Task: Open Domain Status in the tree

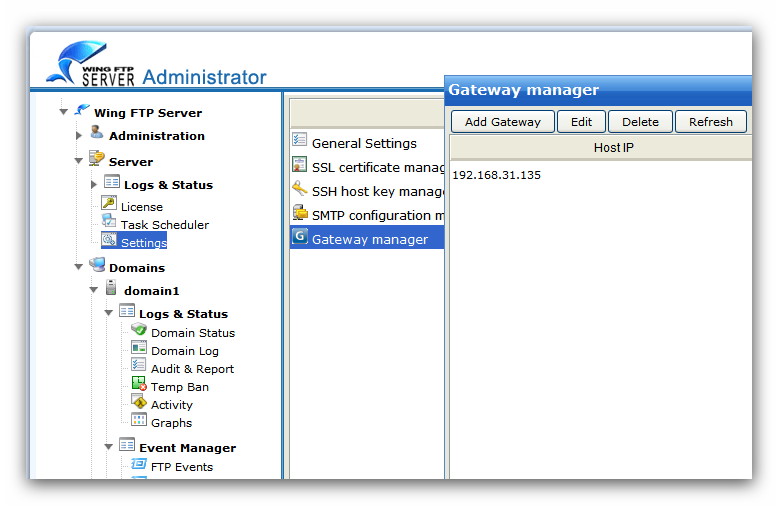Action: (x=193, y=333)
